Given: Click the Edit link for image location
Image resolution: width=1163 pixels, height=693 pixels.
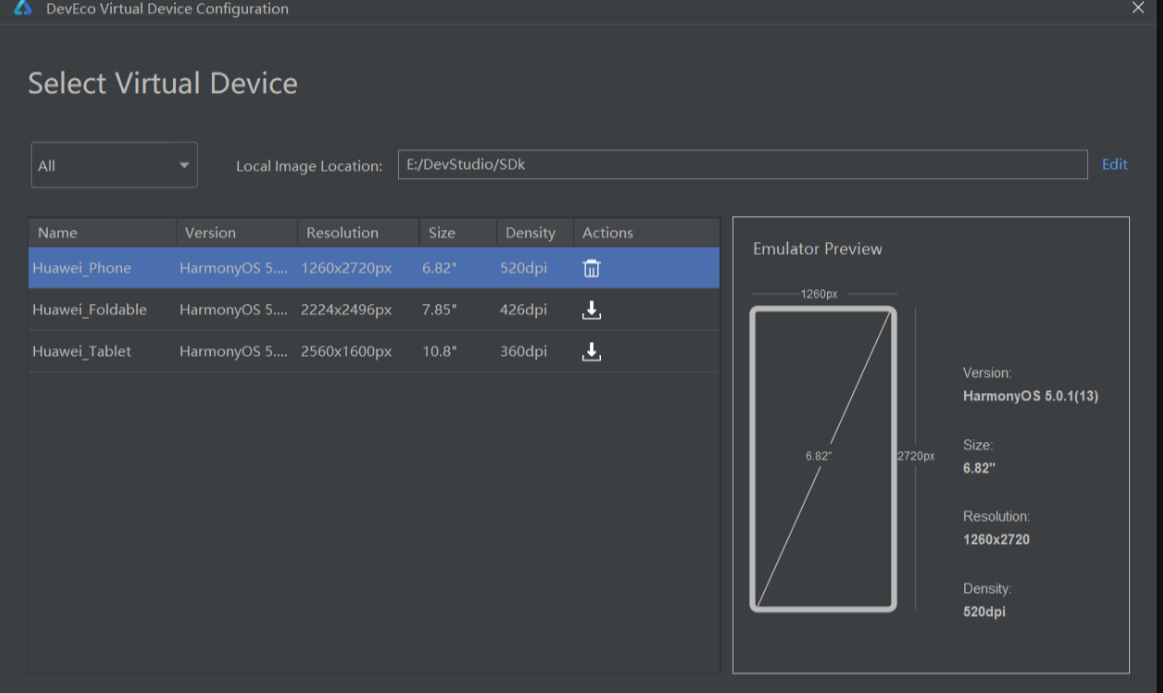Looking at the screenshot, I should point(1114,164).
